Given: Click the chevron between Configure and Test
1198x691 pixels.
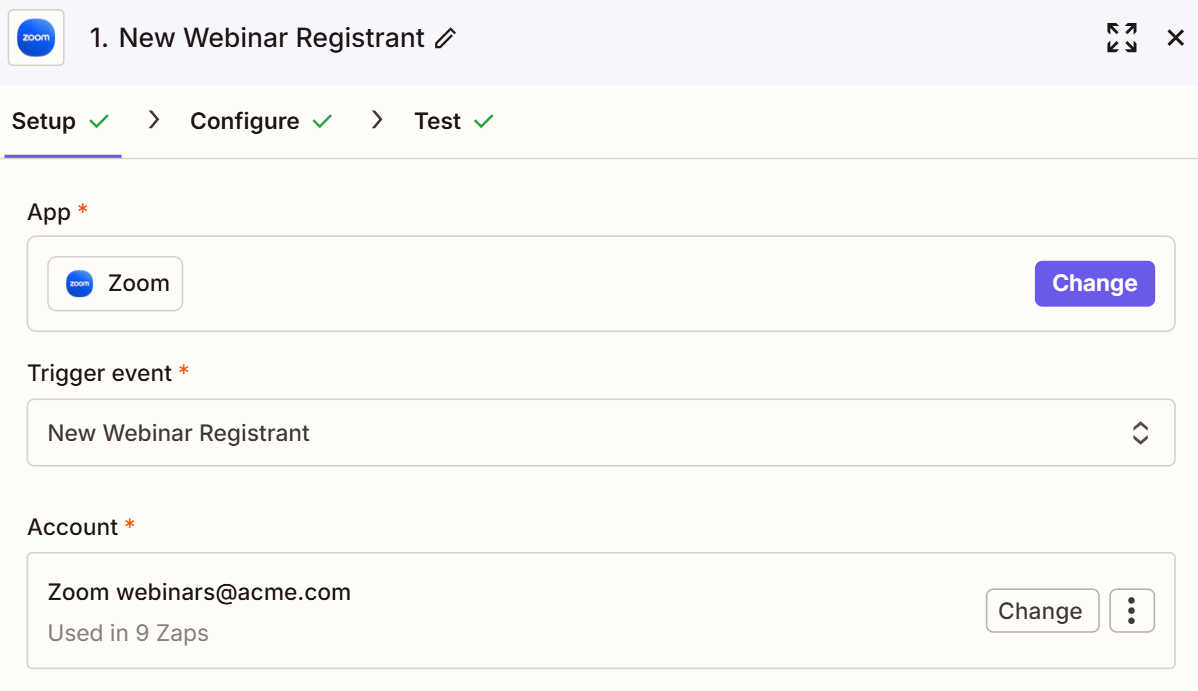Looking at the screenshot, I should pyautogui.click(x=377, y=121).
